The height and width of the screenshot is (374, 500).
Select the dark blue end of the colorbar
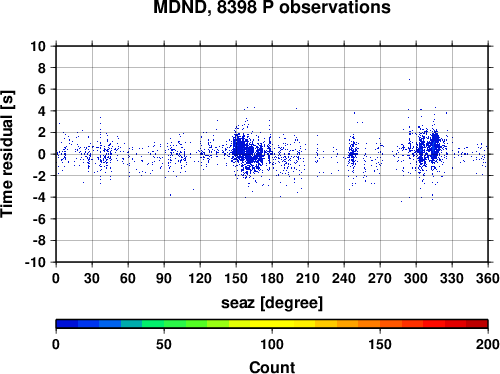point(67,324)
